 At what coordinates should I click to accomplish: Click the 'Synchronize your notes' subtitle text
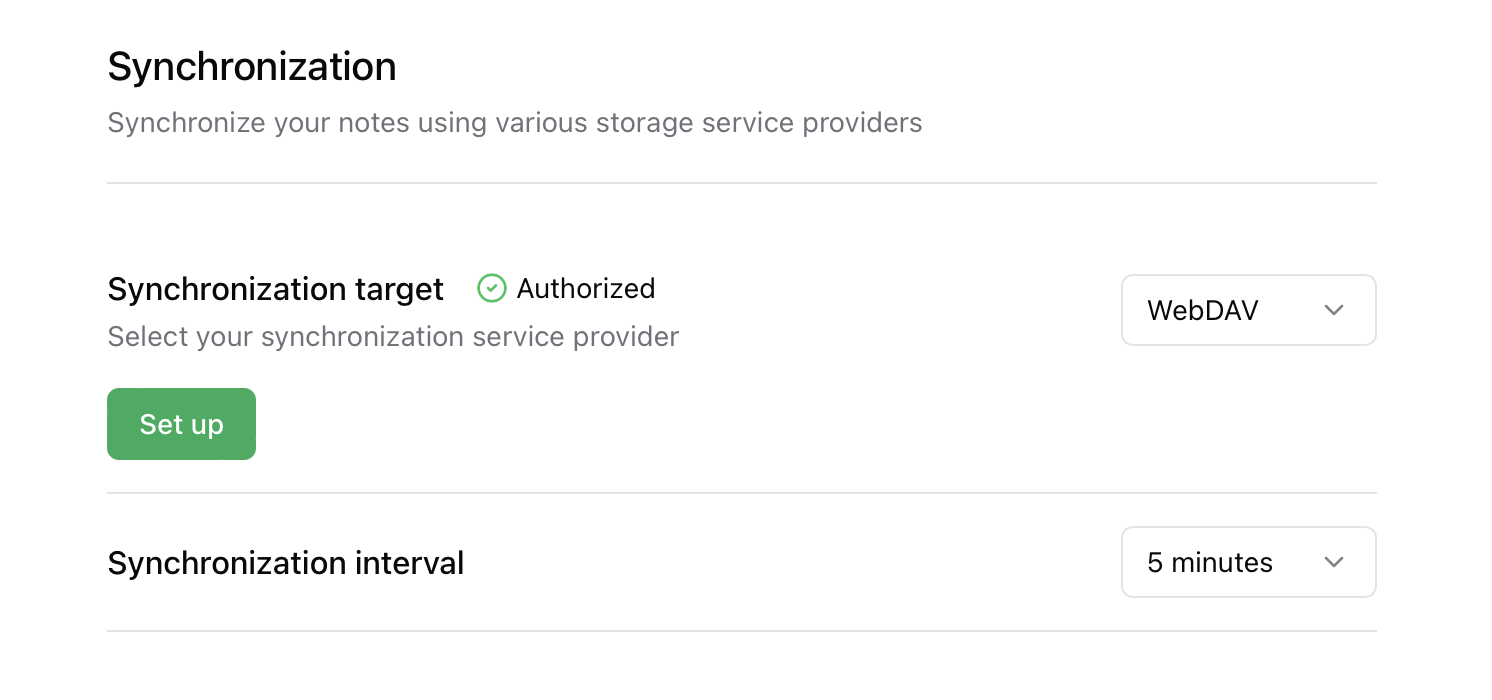click(x=514, y=123)
